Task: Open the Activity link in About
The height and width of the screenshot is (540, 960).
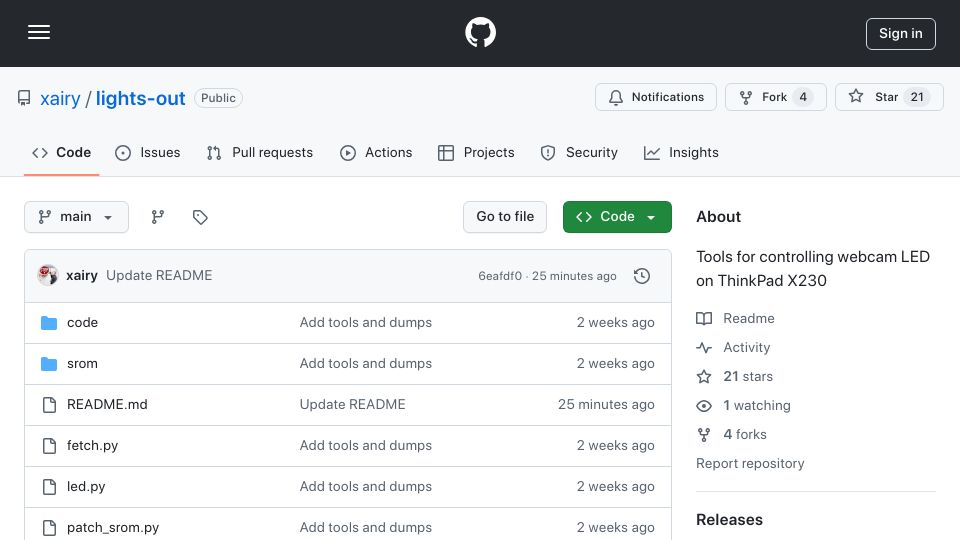Action: tap(733, 348)
